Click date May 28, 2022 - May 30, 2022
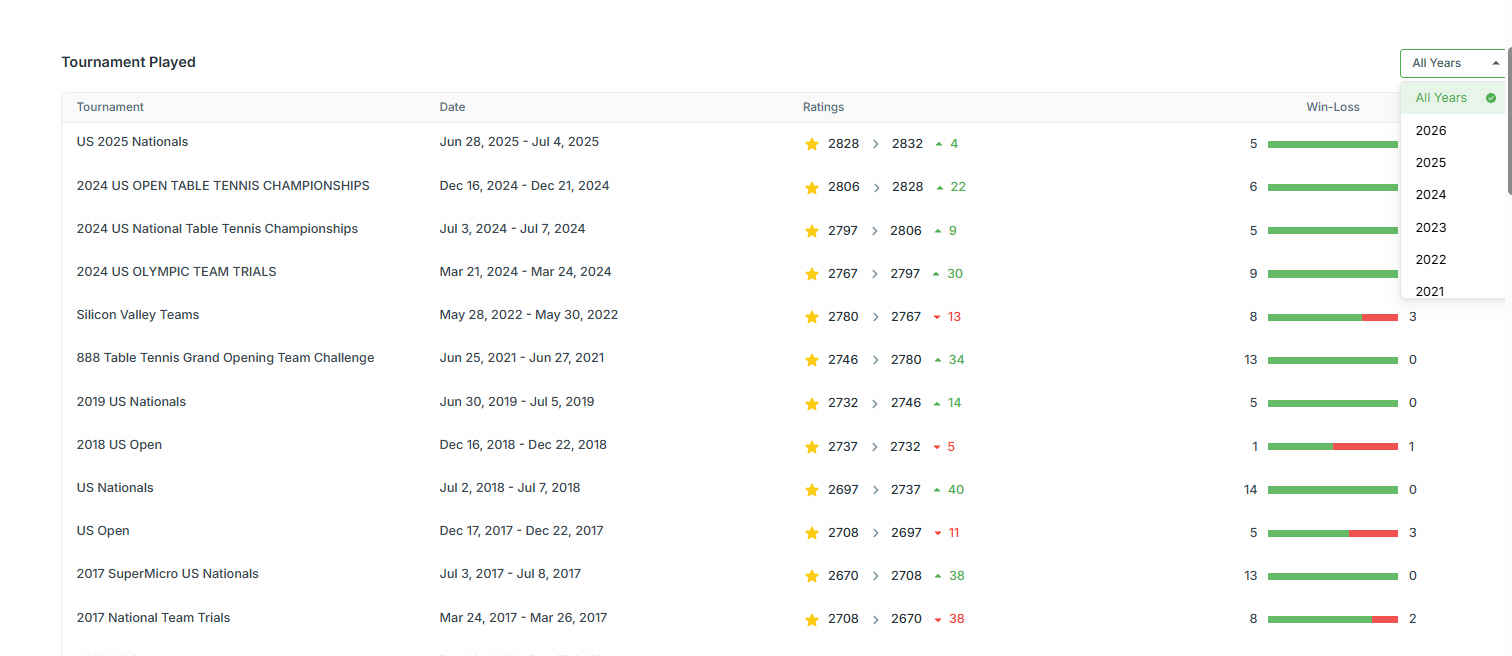 click(529, 315)
